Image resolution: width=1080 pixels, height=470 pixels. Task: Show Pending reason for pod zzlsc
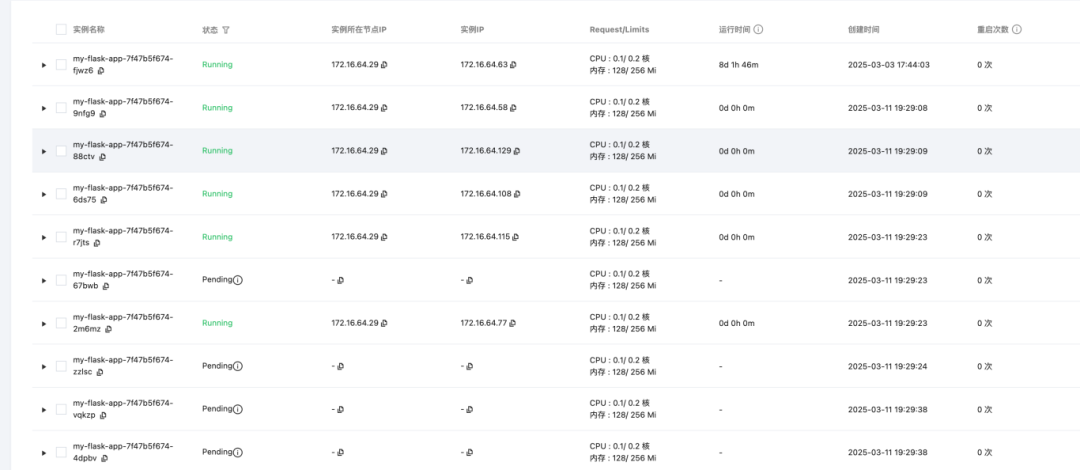click(238, 367)
